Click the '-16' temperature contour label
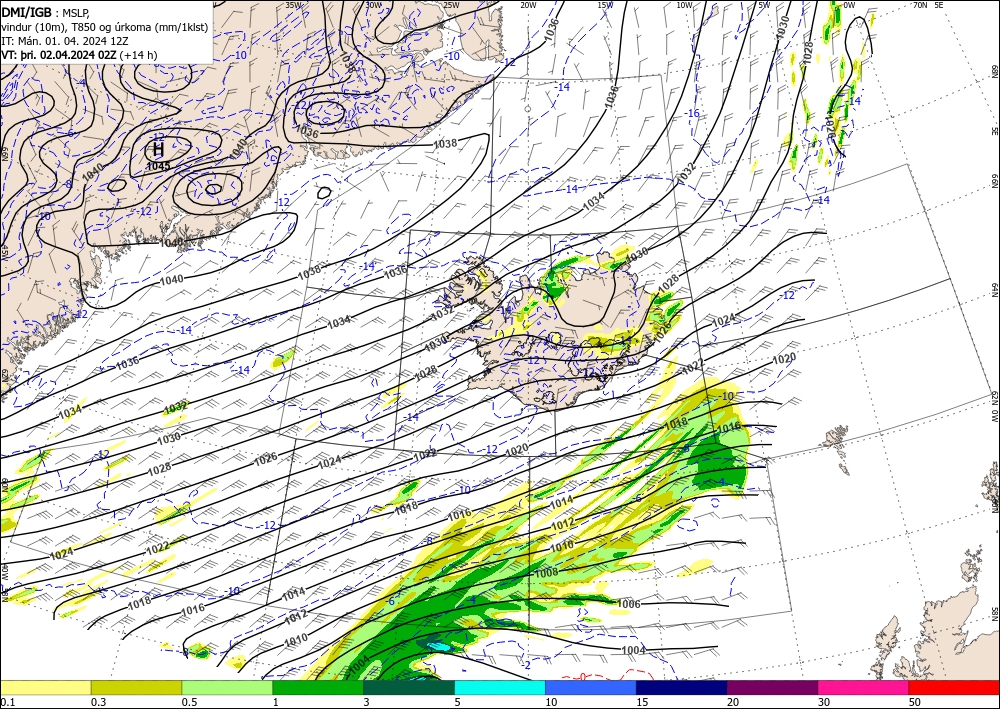 (x=692, y=113)
